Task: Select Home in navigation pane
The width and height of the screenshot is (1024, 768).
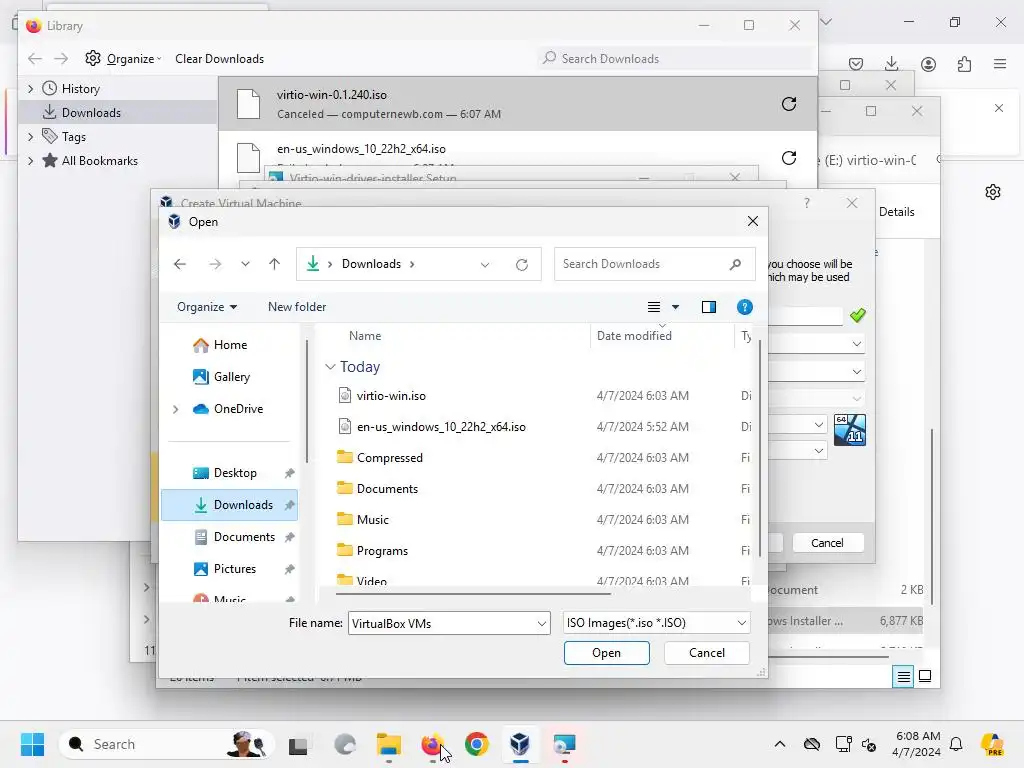Action: 230,345
